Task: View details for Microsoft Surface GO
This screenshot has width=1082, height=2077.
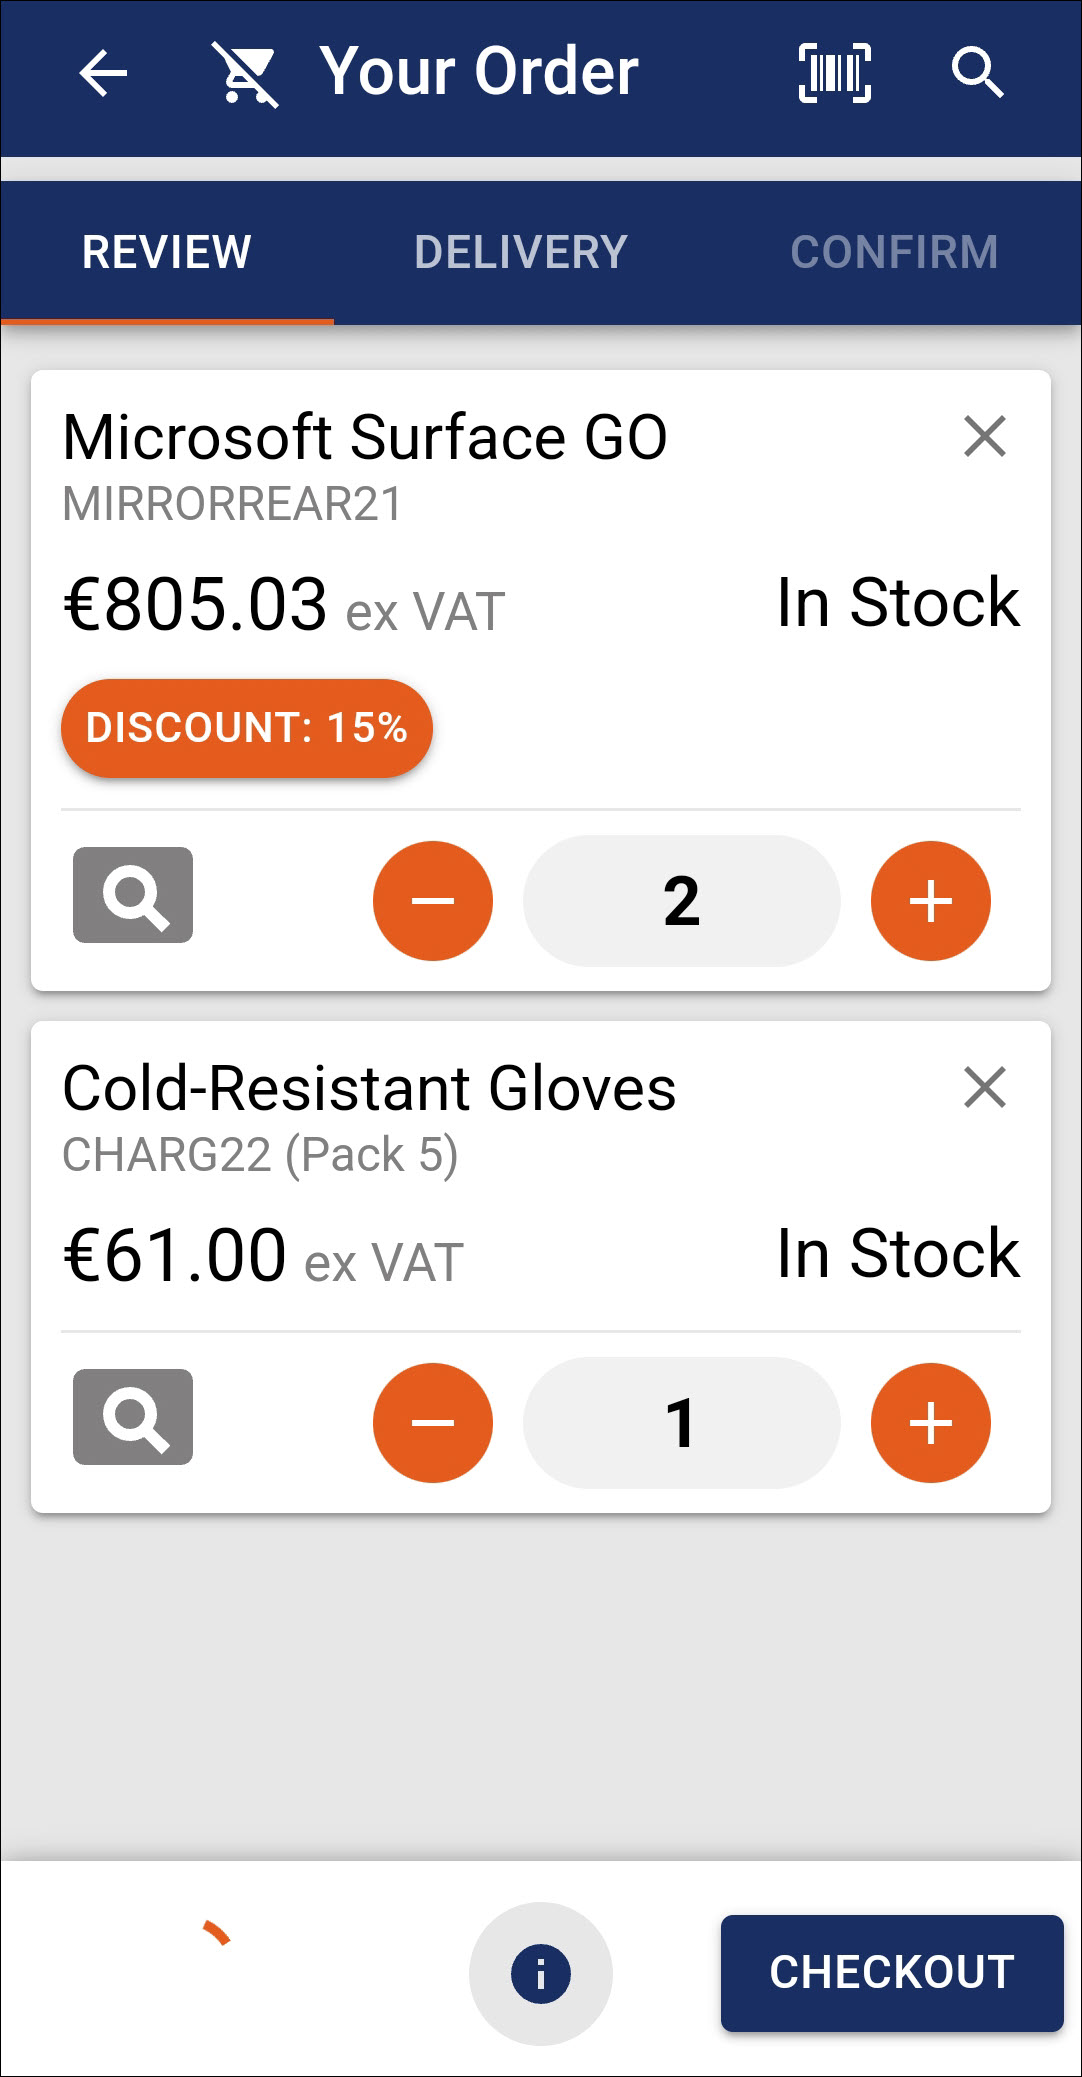Action: coord(133,895)
